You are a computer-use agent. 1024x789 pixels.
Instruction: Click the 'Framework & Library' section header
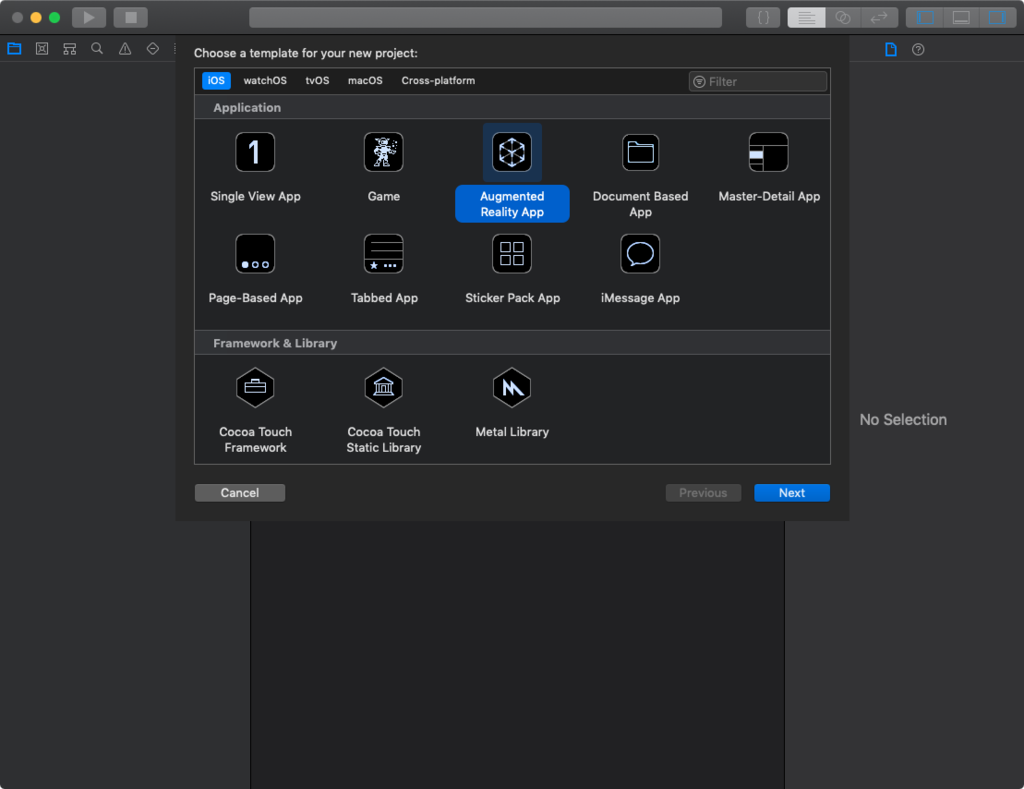tap(512, 343)
